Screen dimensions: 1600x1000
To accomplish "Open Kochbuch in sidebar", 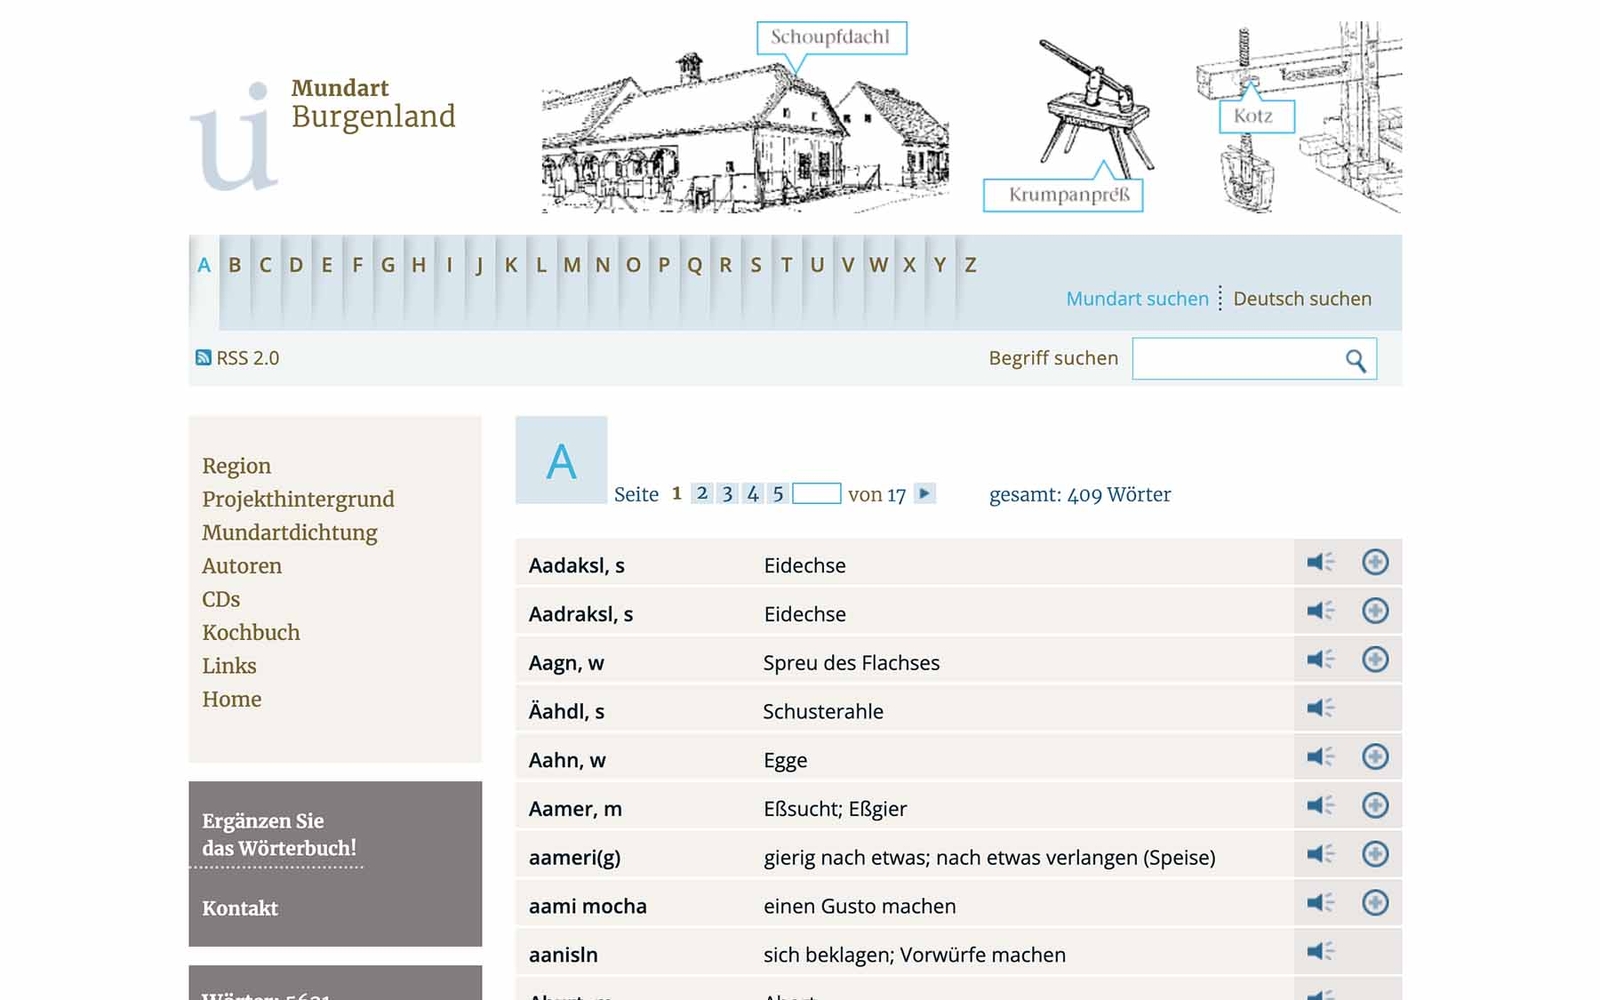I will click(251, 632).
